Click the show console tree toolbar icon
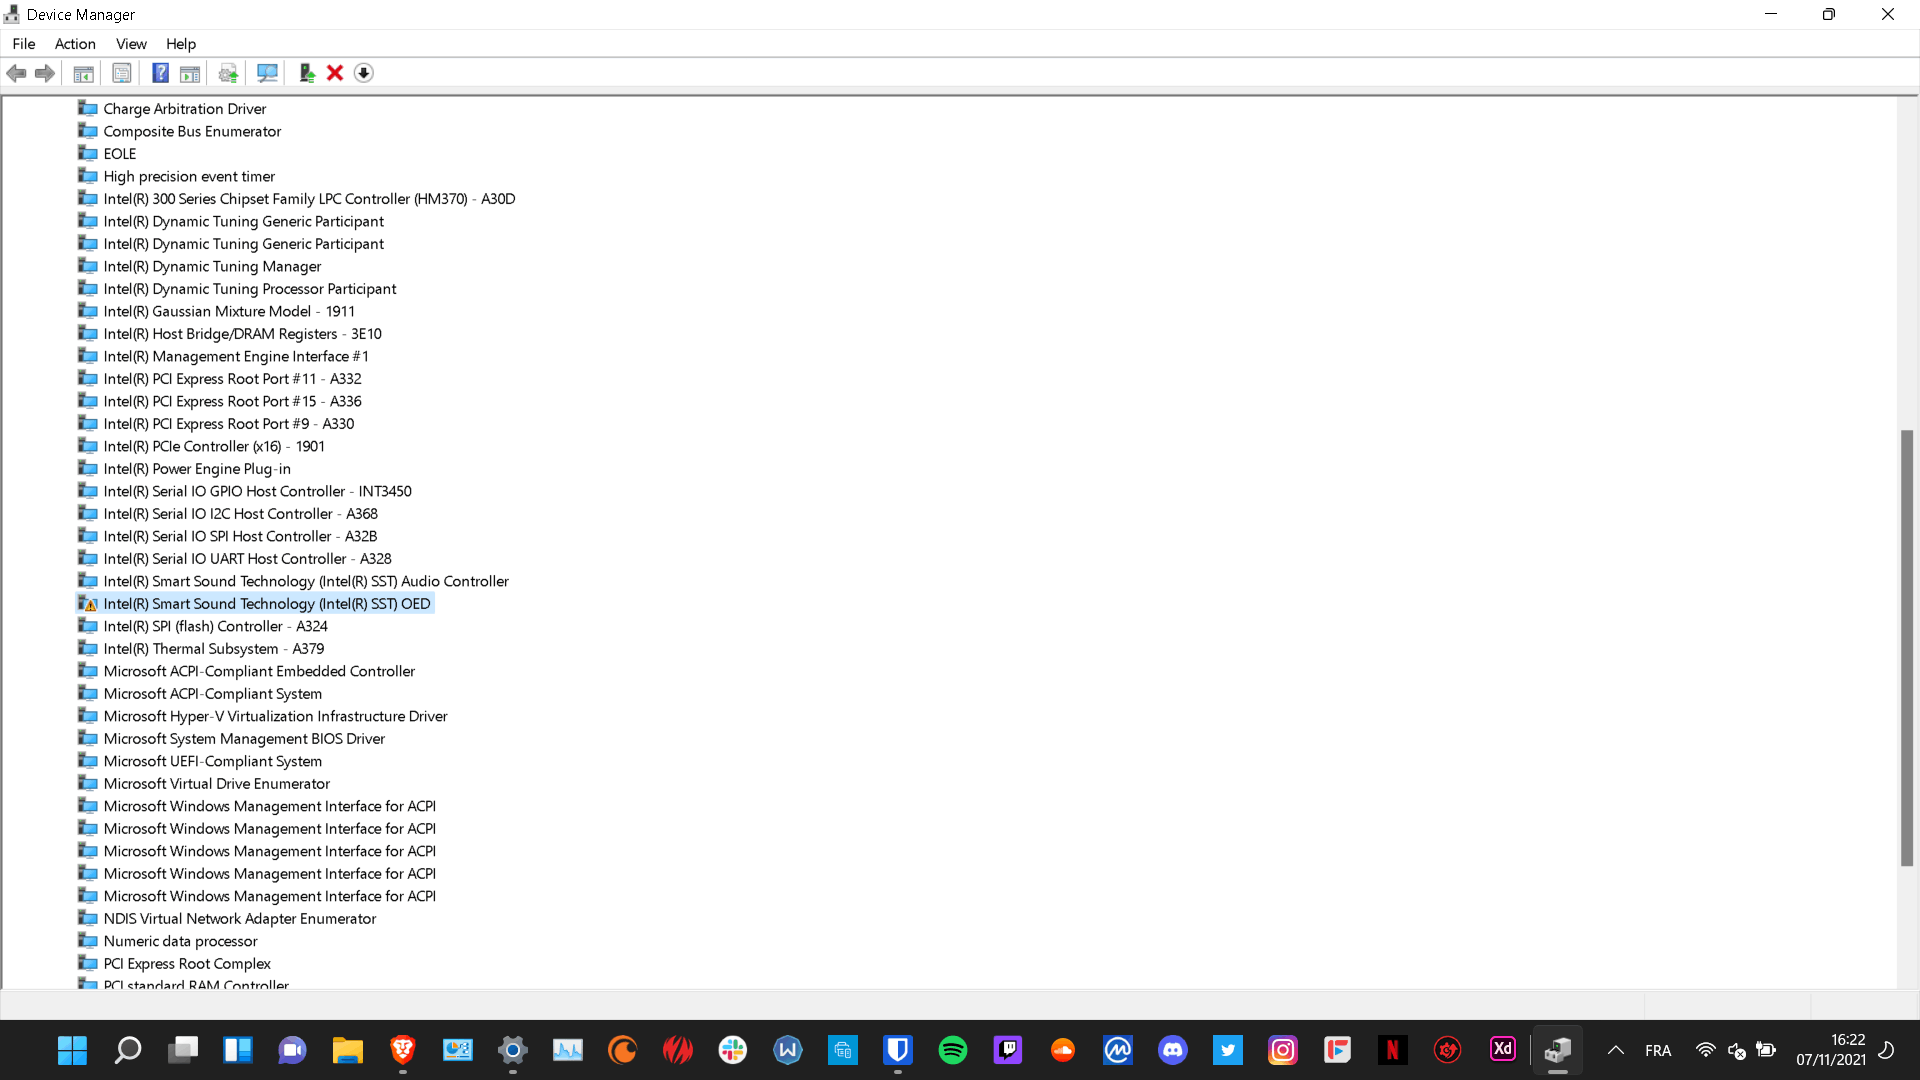Viewport: 1920px width, 1080px height. [x=84, y=73]
